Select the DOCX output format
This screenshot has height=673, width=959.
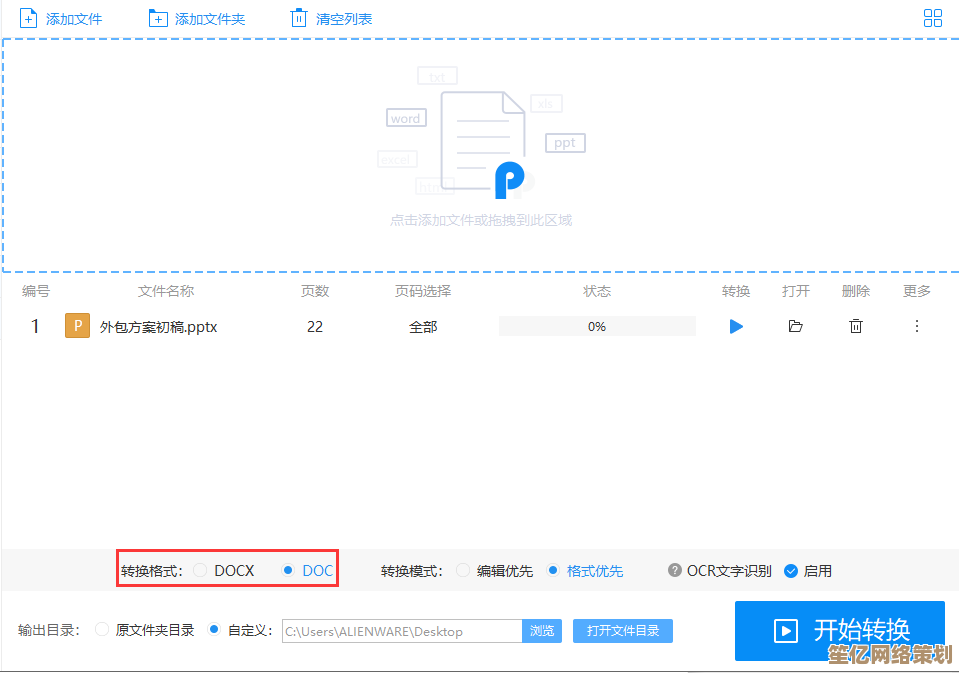pos(200,569)
